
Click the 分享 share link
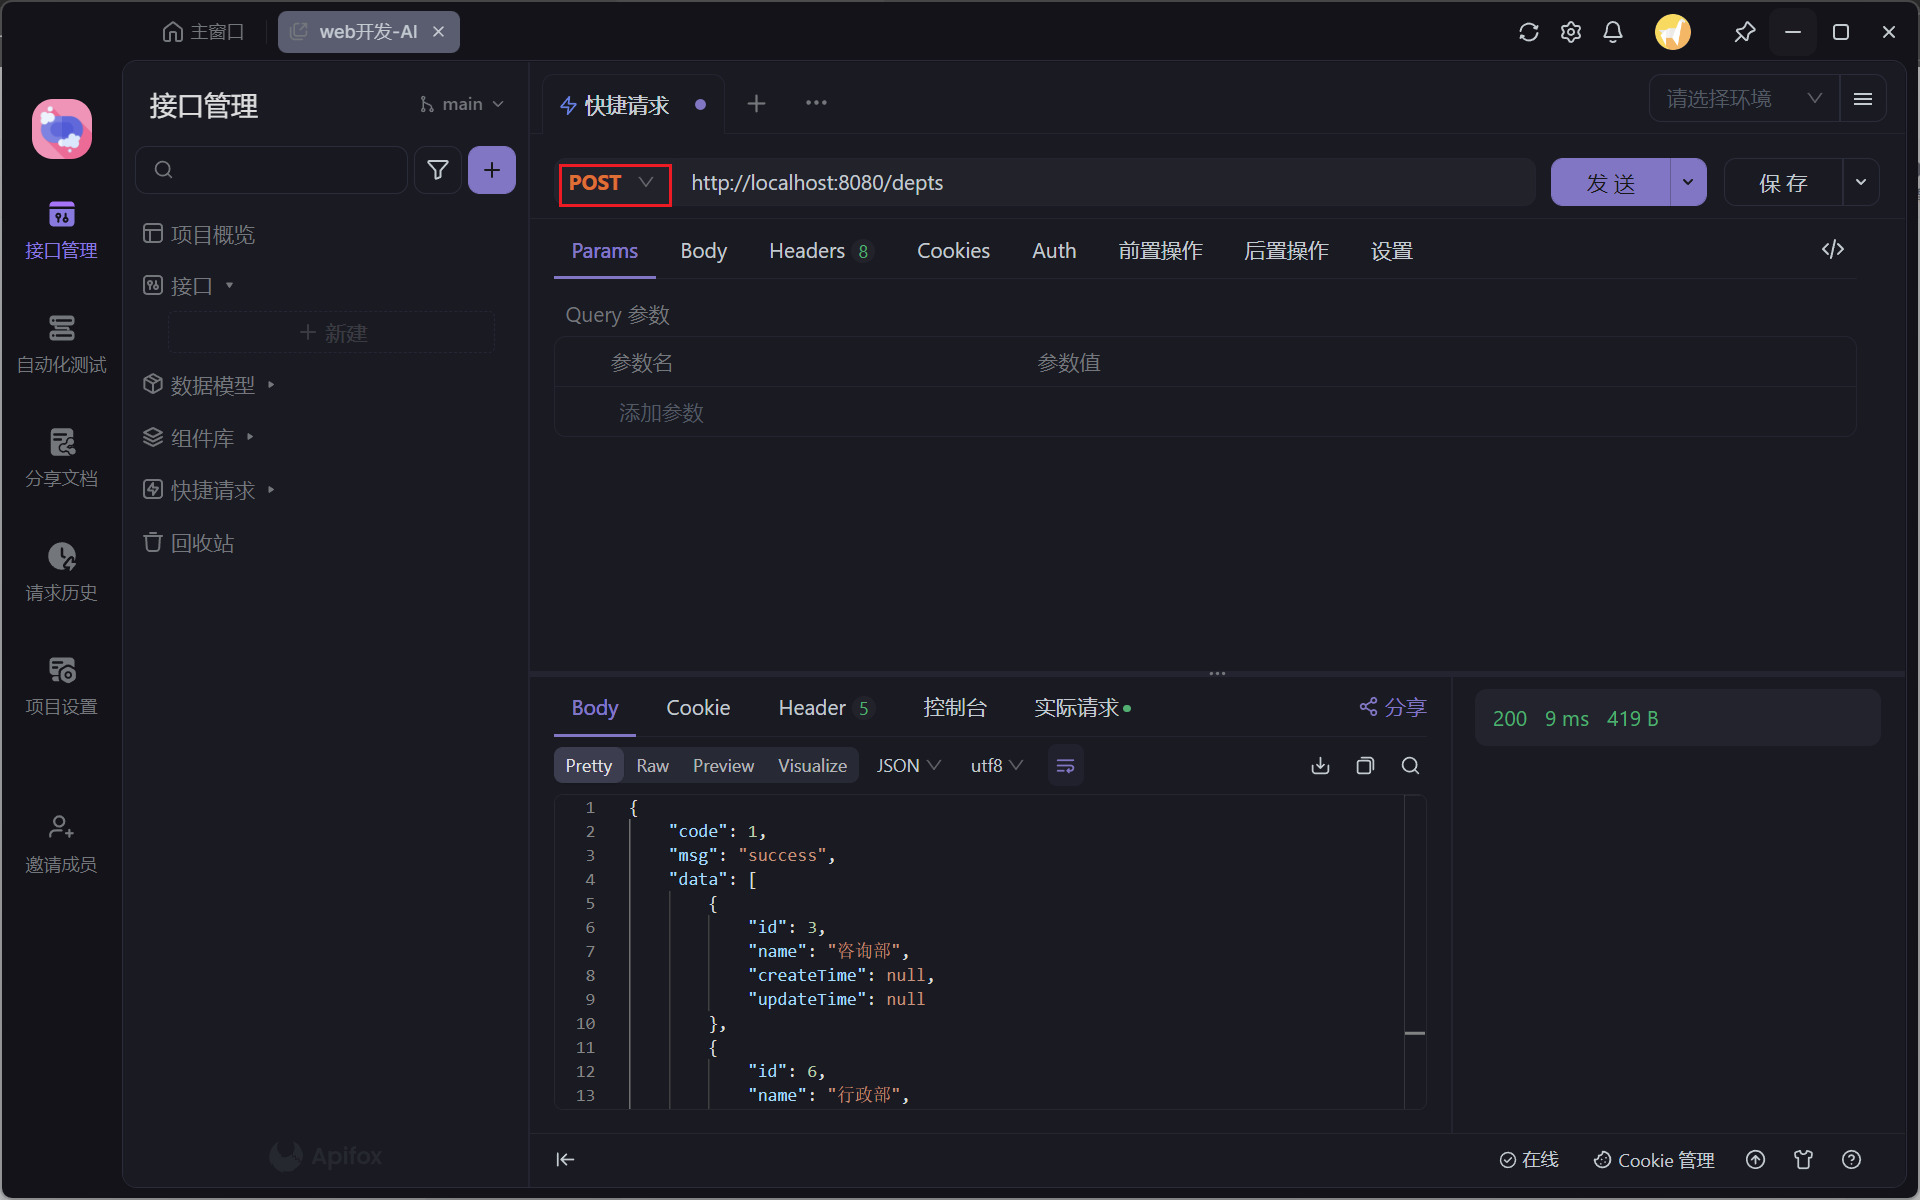[x=1393, y=708]
